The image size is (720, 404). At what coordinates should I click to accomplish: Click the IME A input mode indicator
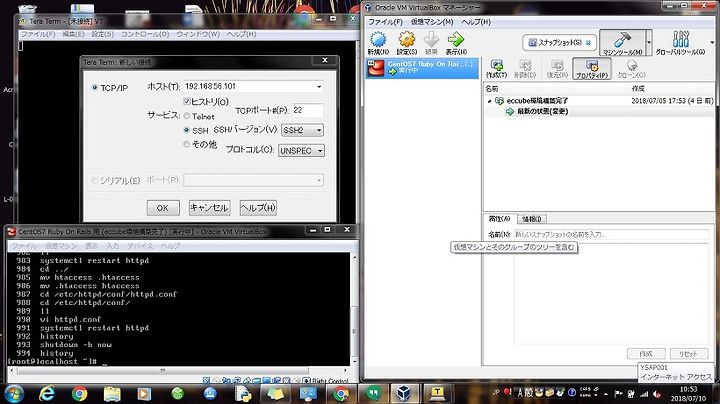pos(520,393)
